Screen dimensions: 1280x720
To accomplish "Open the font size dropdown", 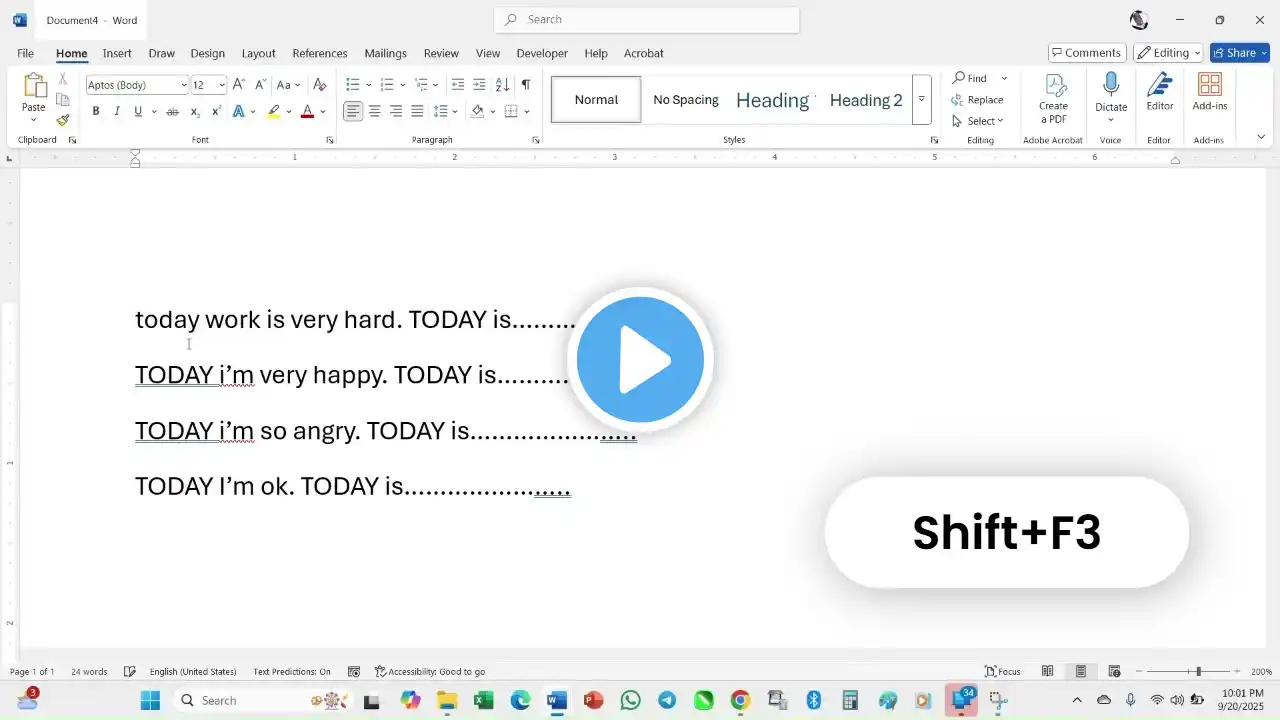I will click(x=222, y=85).
